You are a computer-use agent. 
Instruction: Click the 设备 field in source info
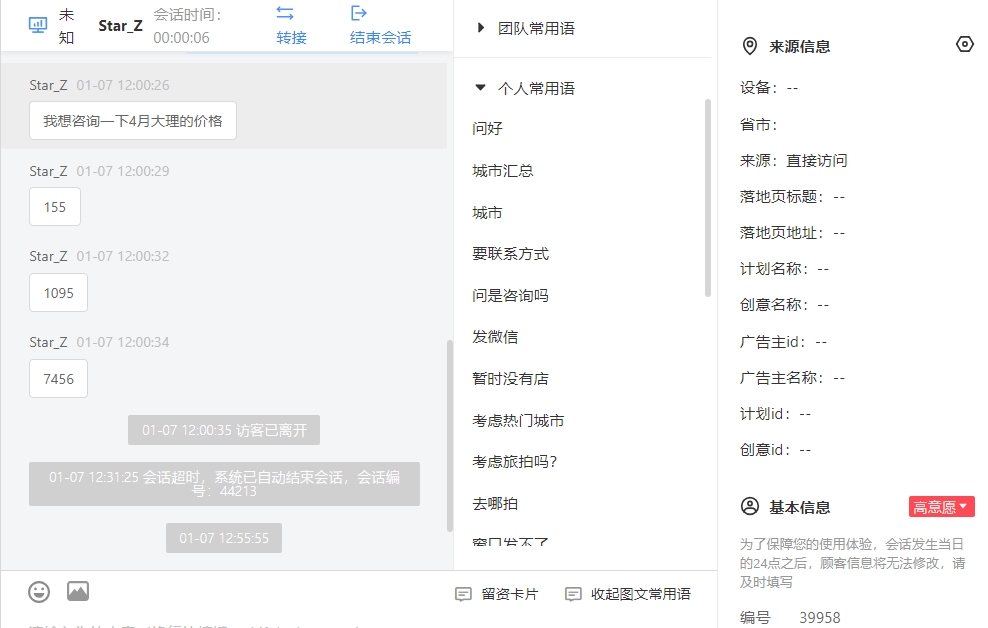769,88
